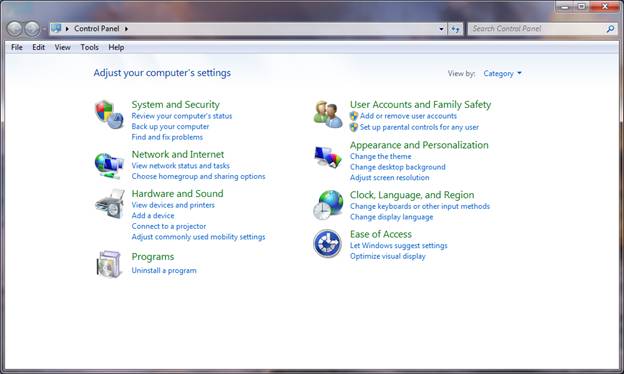Expand the arrow after Control Panel breadcrumb
The width and height of the screenshot is (624, 374).
[127, 29]
